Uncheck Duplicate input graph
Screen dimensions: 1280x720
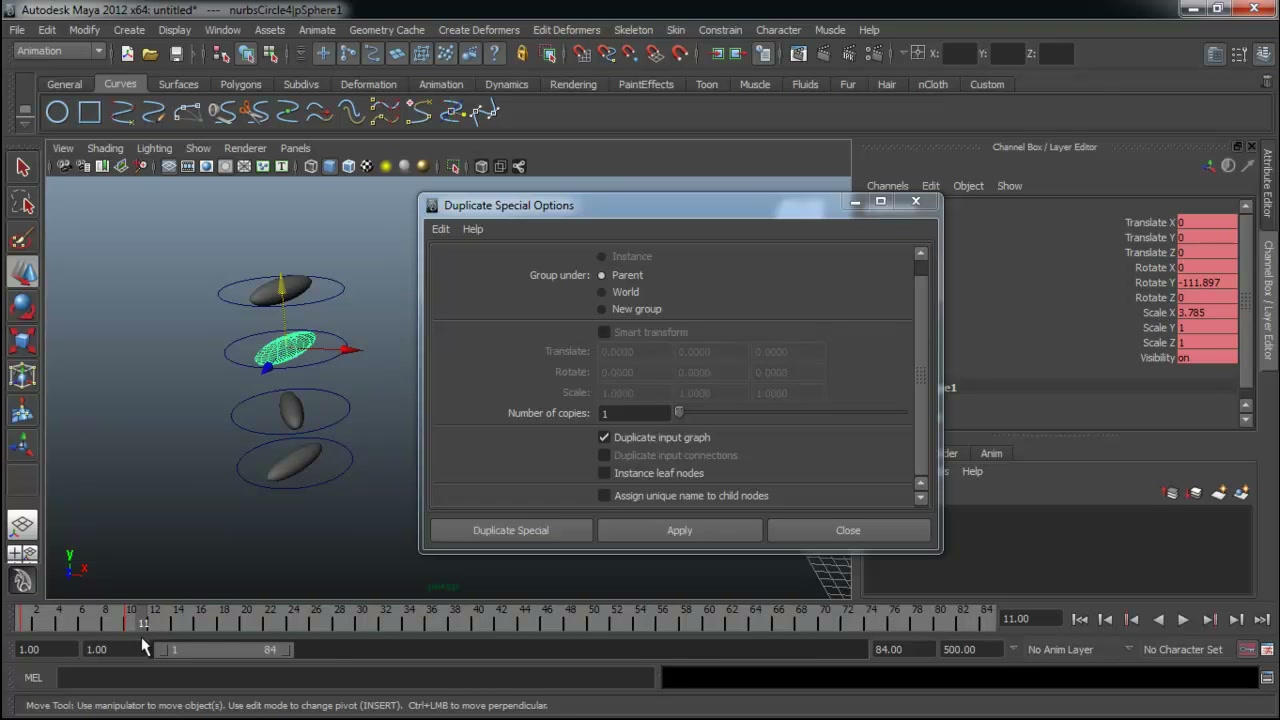coord(604,437)
